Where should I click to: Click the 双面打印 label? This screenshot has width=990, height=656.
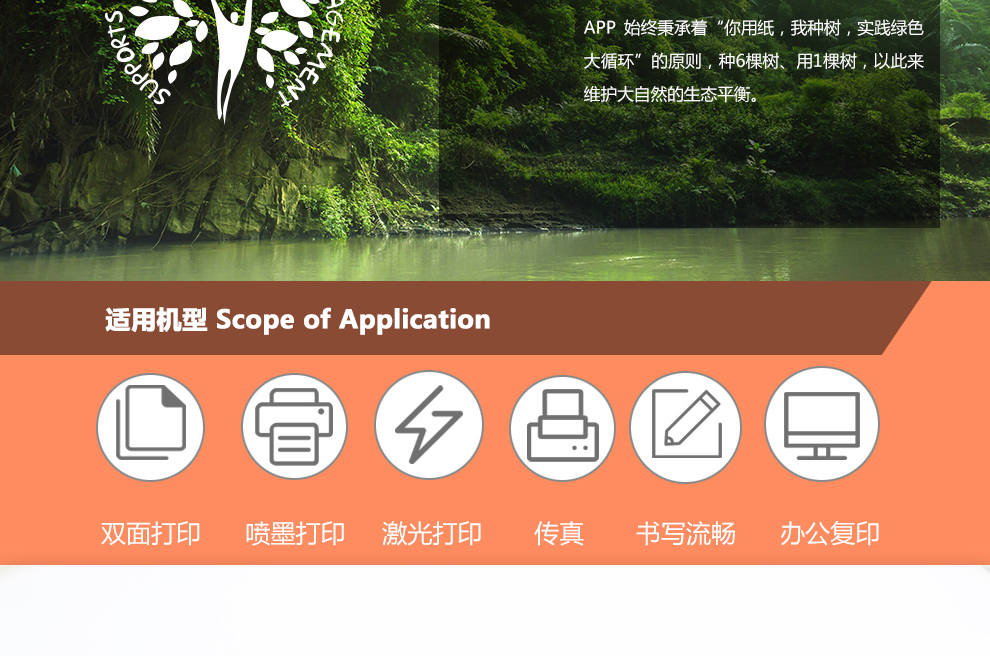150,534
